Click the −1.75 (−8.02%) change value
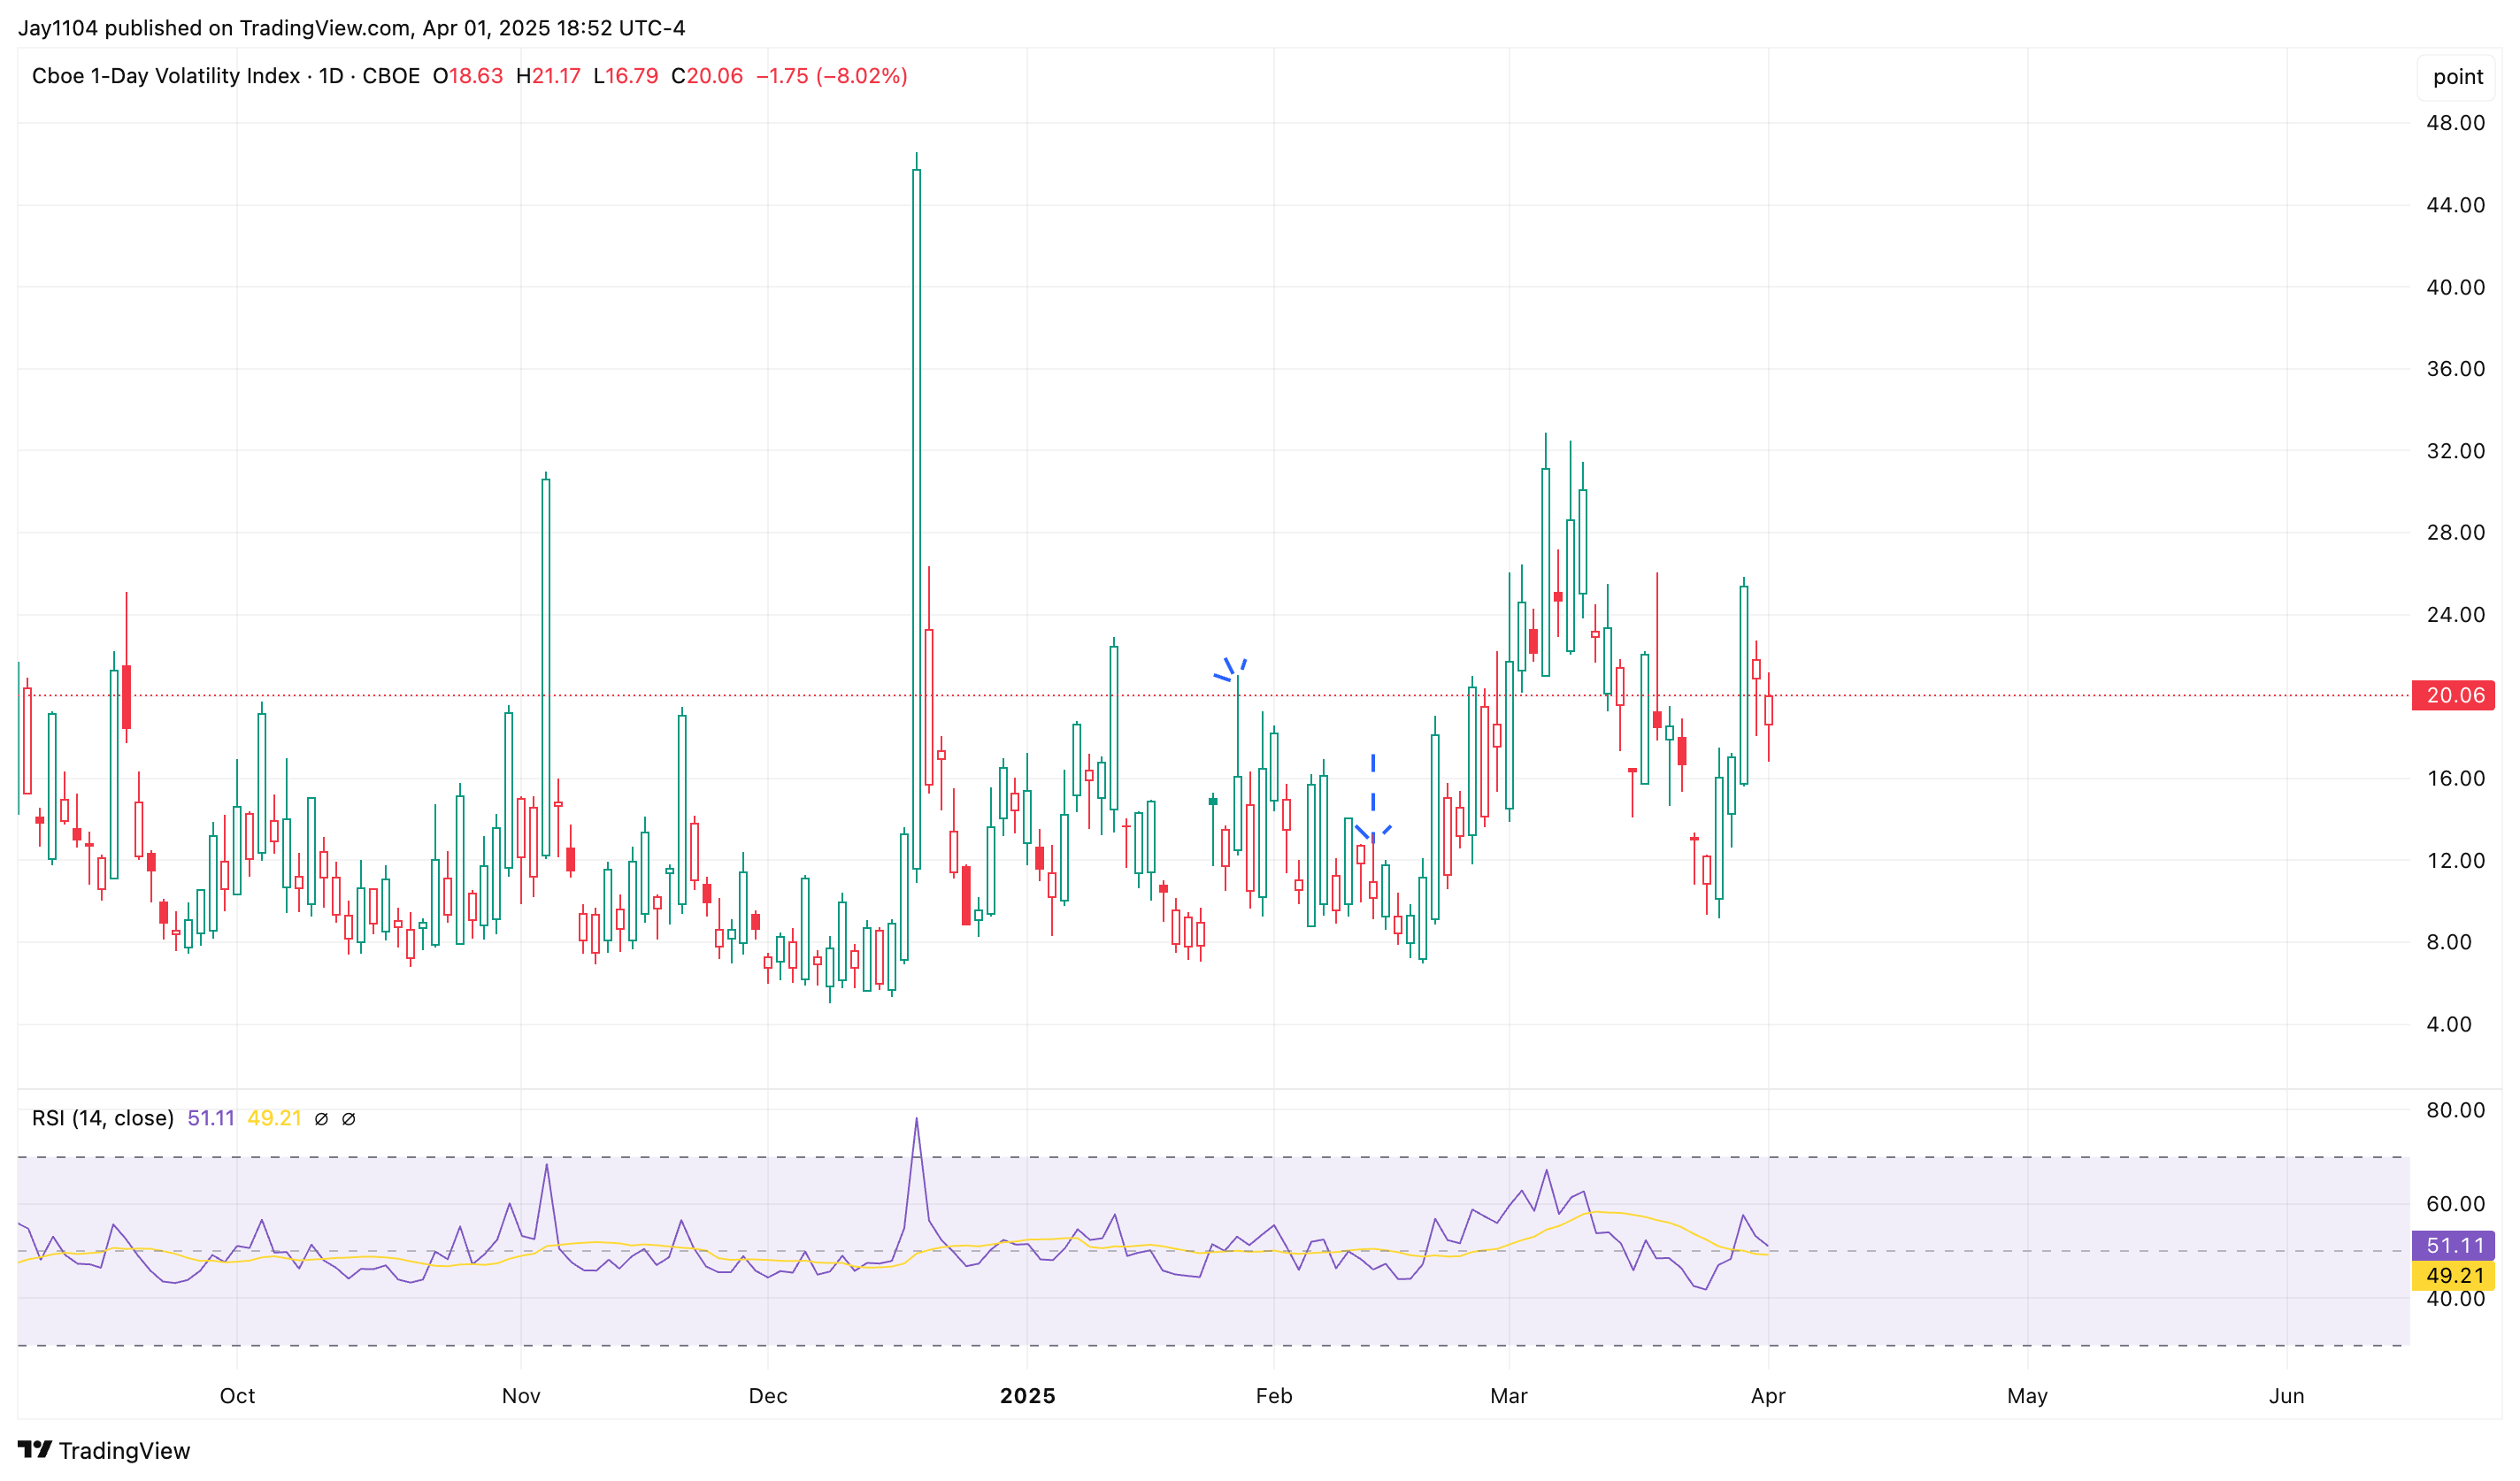The height and width of the screenshot is (1481, 2520). (x=831, y=76)
